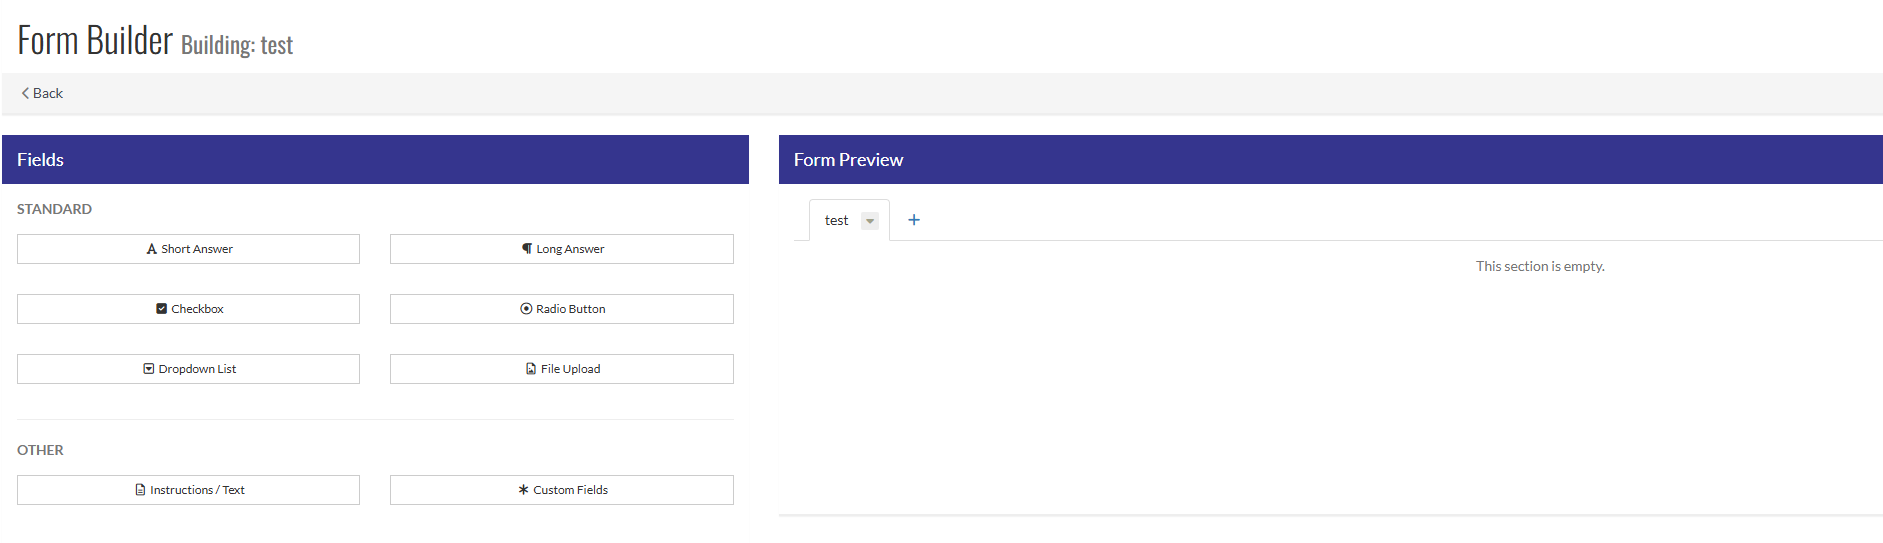Image resolution: width=1883 pixels, height=543 pixels.
Task: Add a Dropdown List field
Action: point(188,369)
